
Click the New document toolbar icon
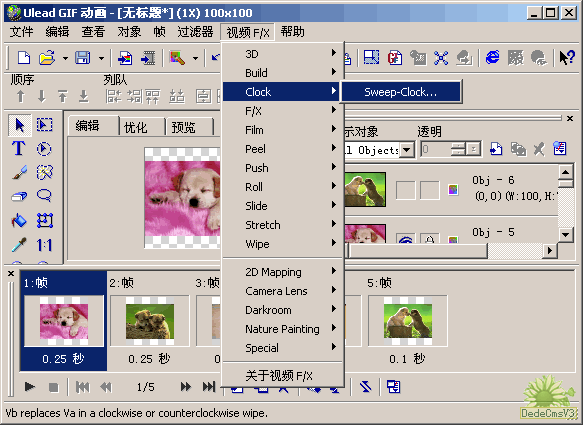24,58
